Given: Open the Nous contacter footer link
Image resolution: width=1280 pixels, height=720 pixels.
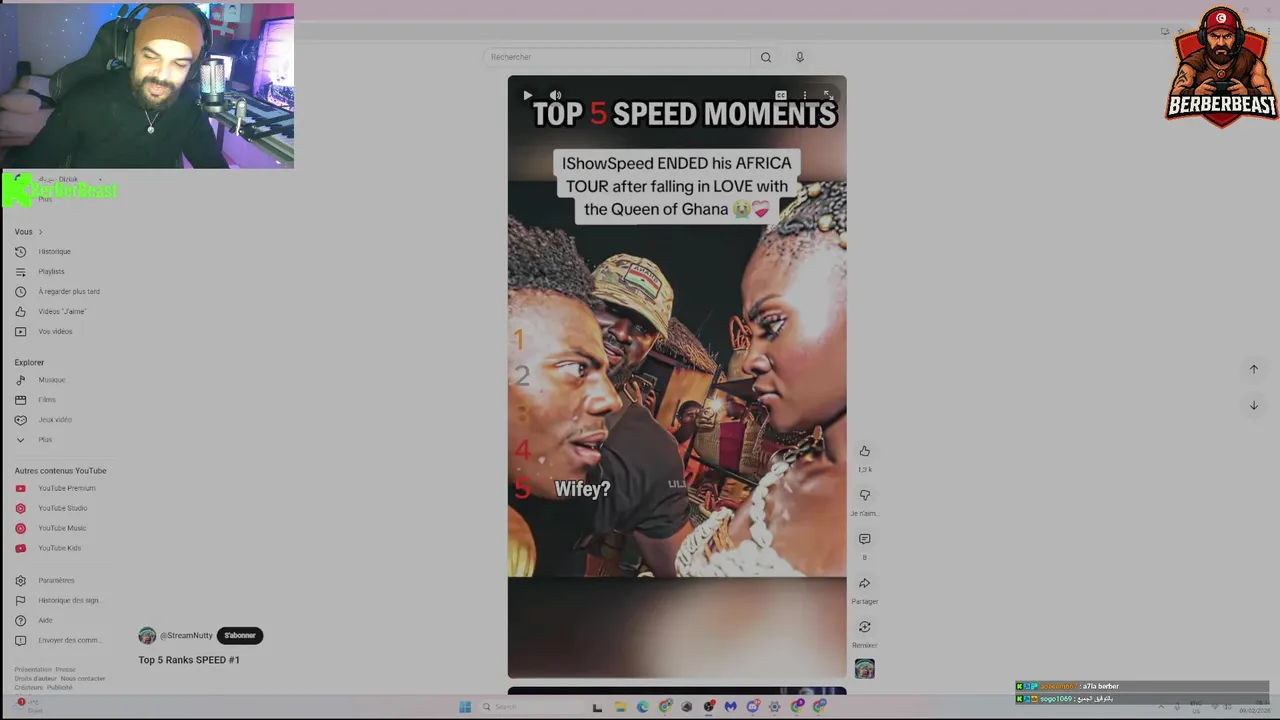Looking at the screenshot, I should point(83,679).
